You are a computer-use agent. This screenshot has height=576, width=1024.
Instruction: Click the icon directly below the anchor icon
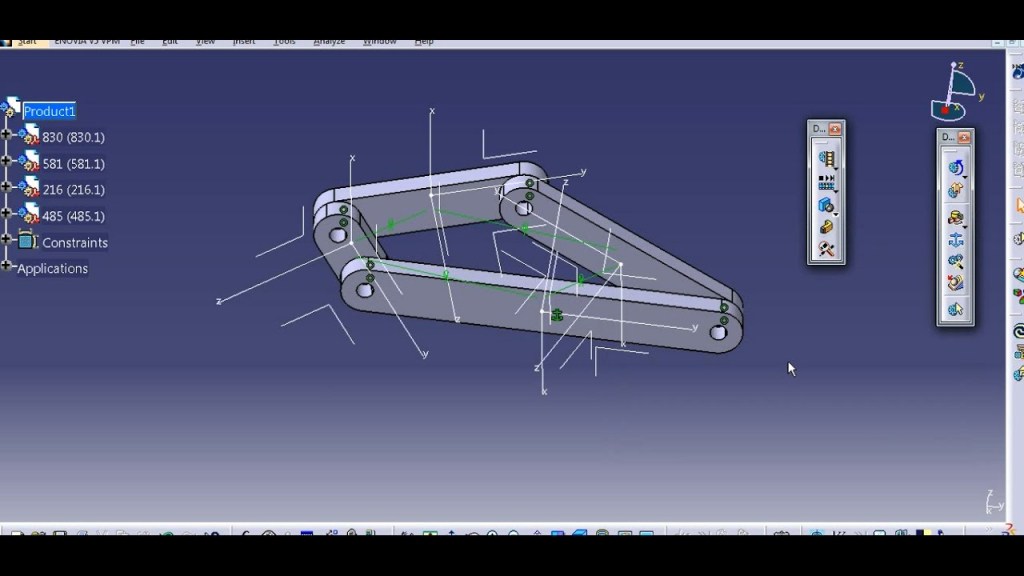point(955,262)
